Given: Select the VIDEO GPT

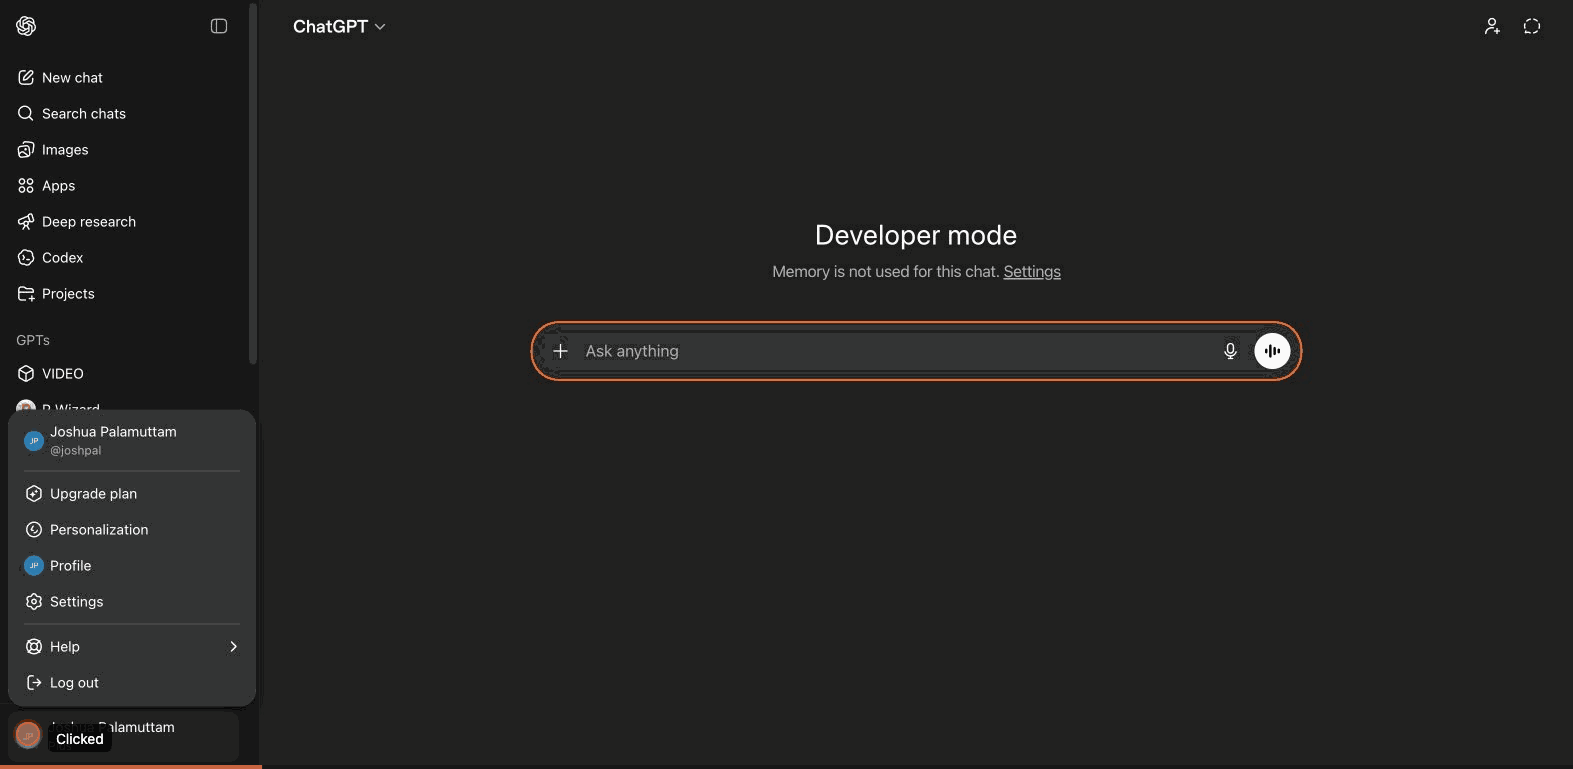Looking at the screenshot, I should pyautogui.click(x=125, y=373).
